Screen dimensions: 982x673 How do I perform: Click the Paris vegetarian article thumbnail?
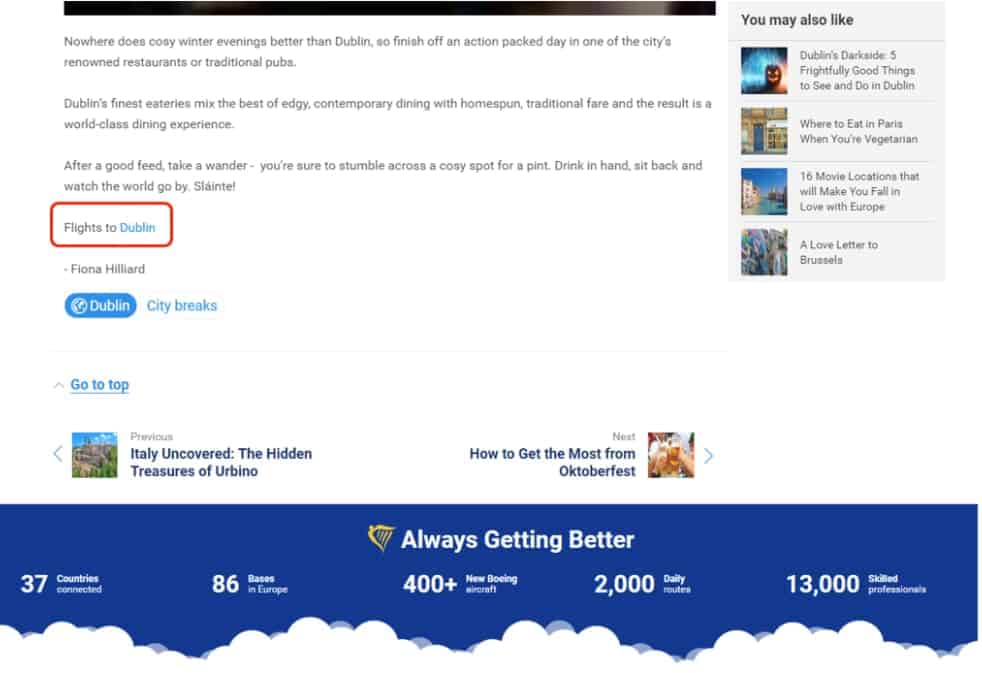coord(764,131)
